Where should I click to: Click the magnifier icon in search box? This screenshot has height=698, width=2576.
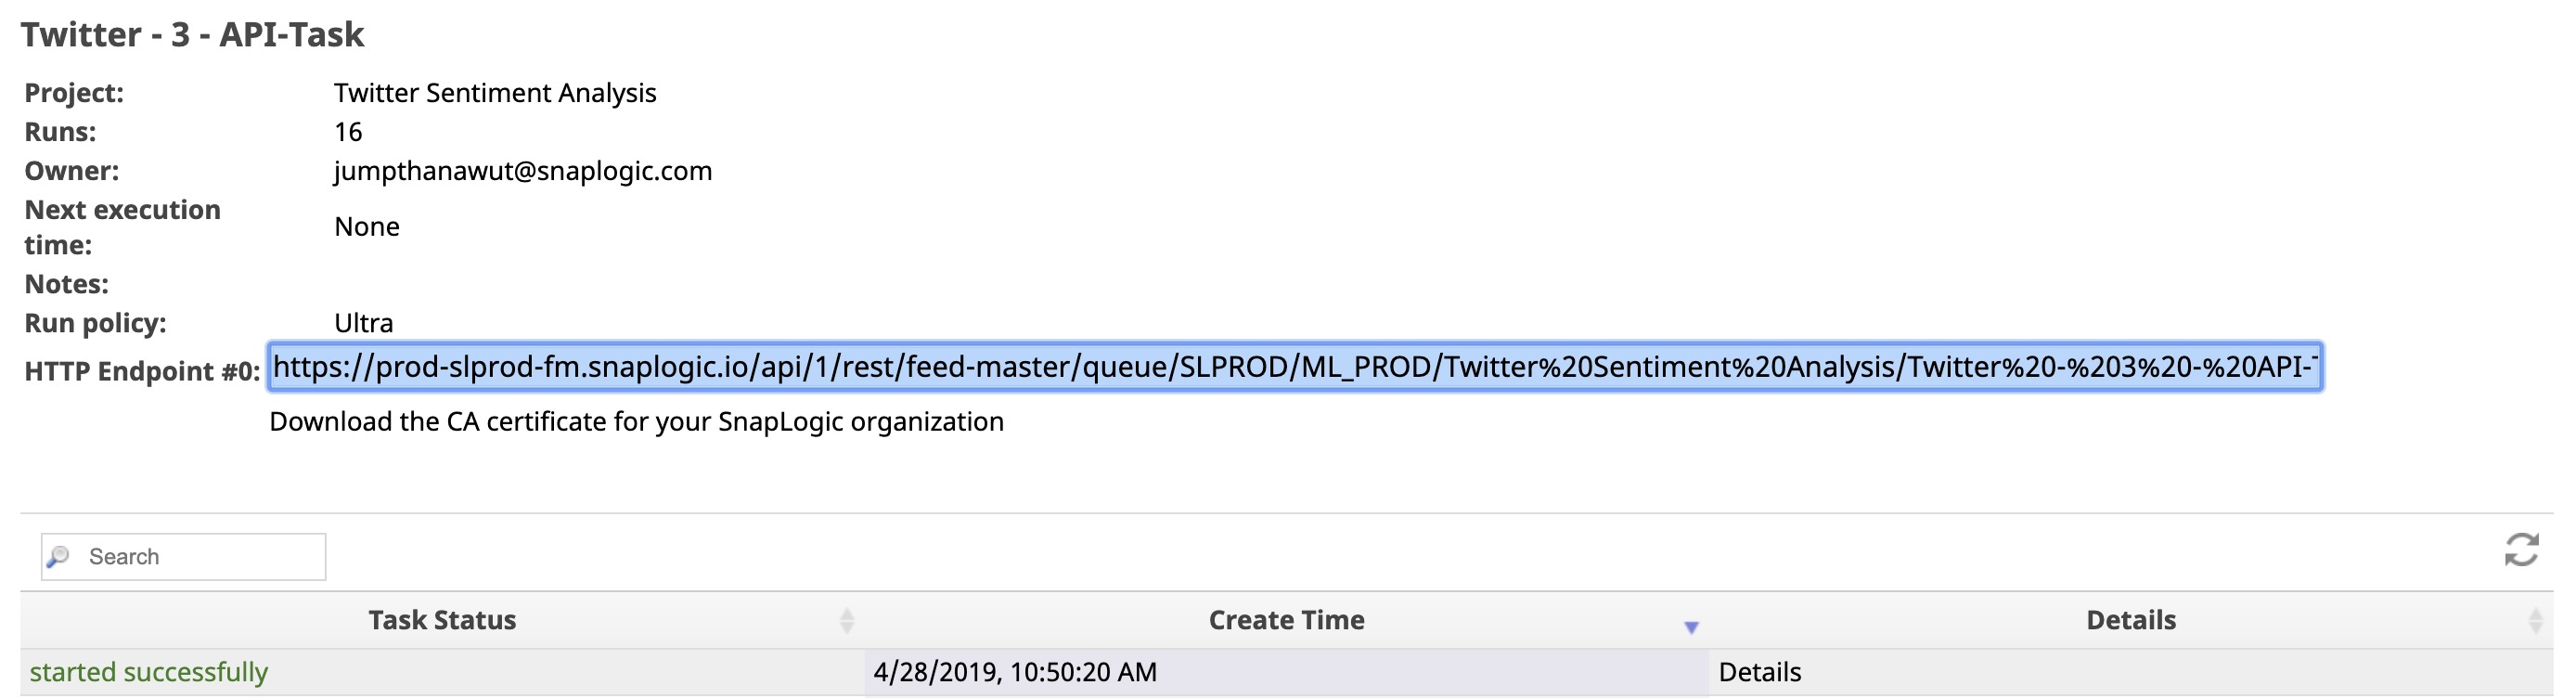click(x=59, y=556)
